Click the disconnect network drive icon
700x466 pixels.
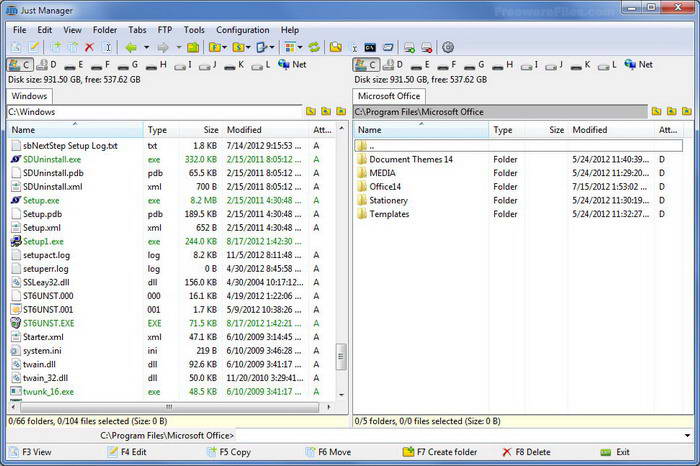point(427,47)
